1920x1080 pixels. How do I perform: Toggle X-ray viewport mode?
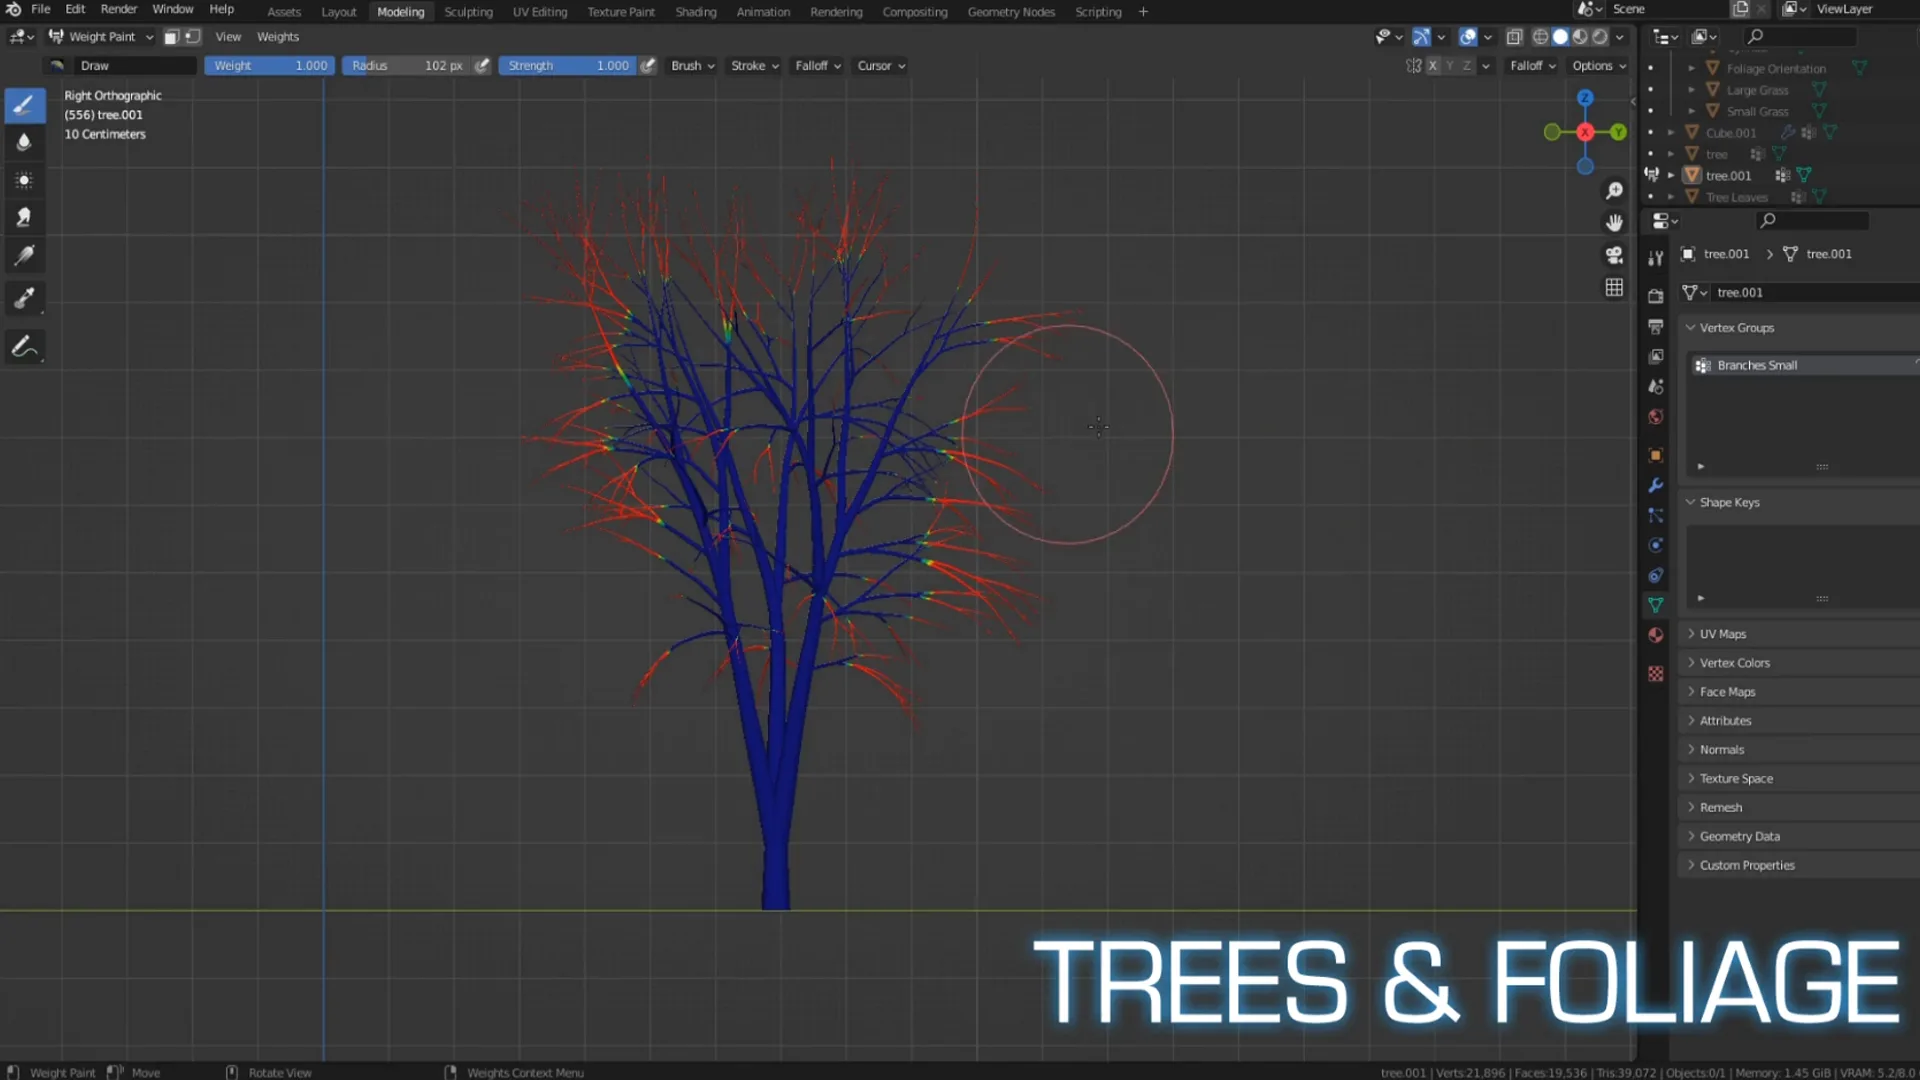pyautogui.click(x=1513, y=37)
